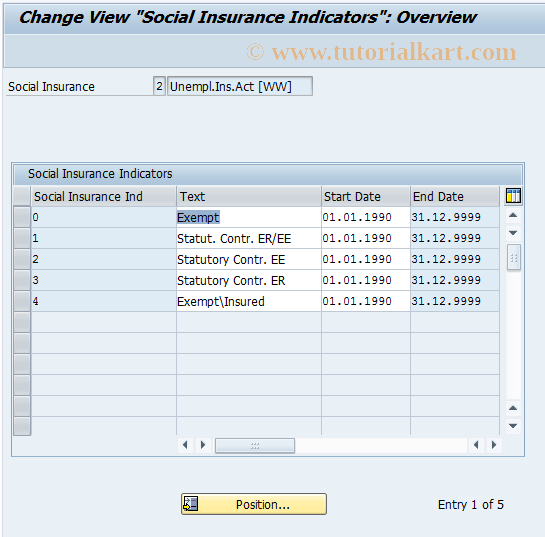Select row selector for indicator 2
This screenshot has width=545, height=537.
(x=22, y=259)
